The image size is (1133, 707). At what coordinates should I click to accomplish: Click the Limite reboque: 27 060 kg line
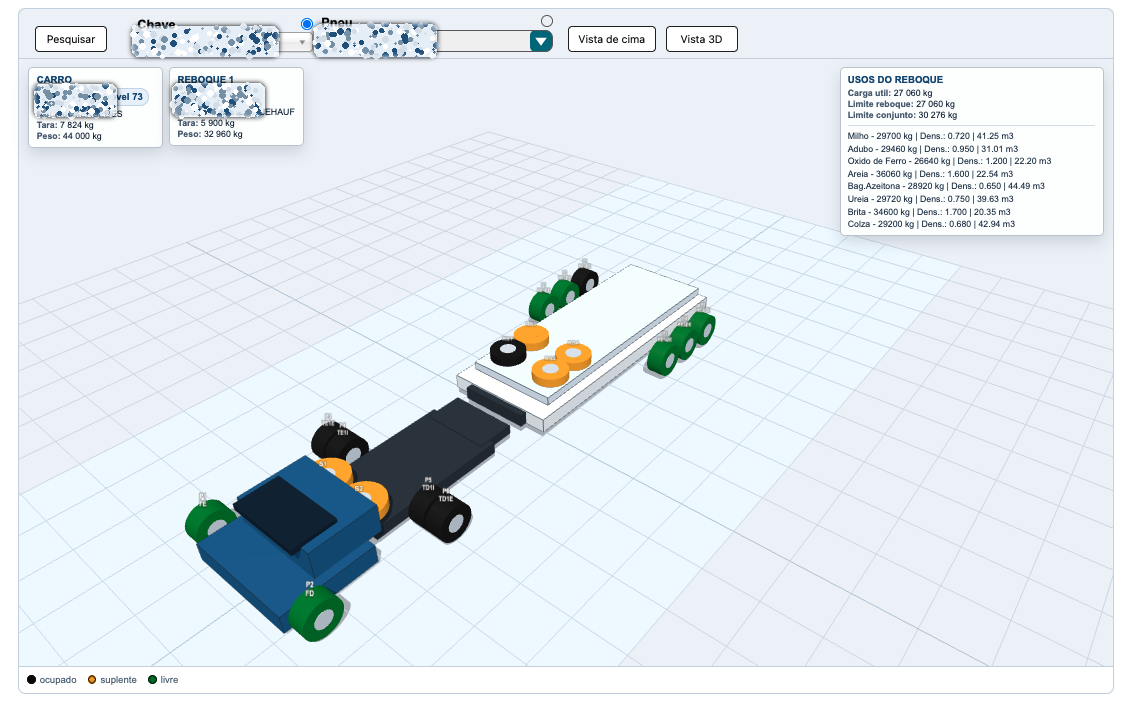point(901,104)
